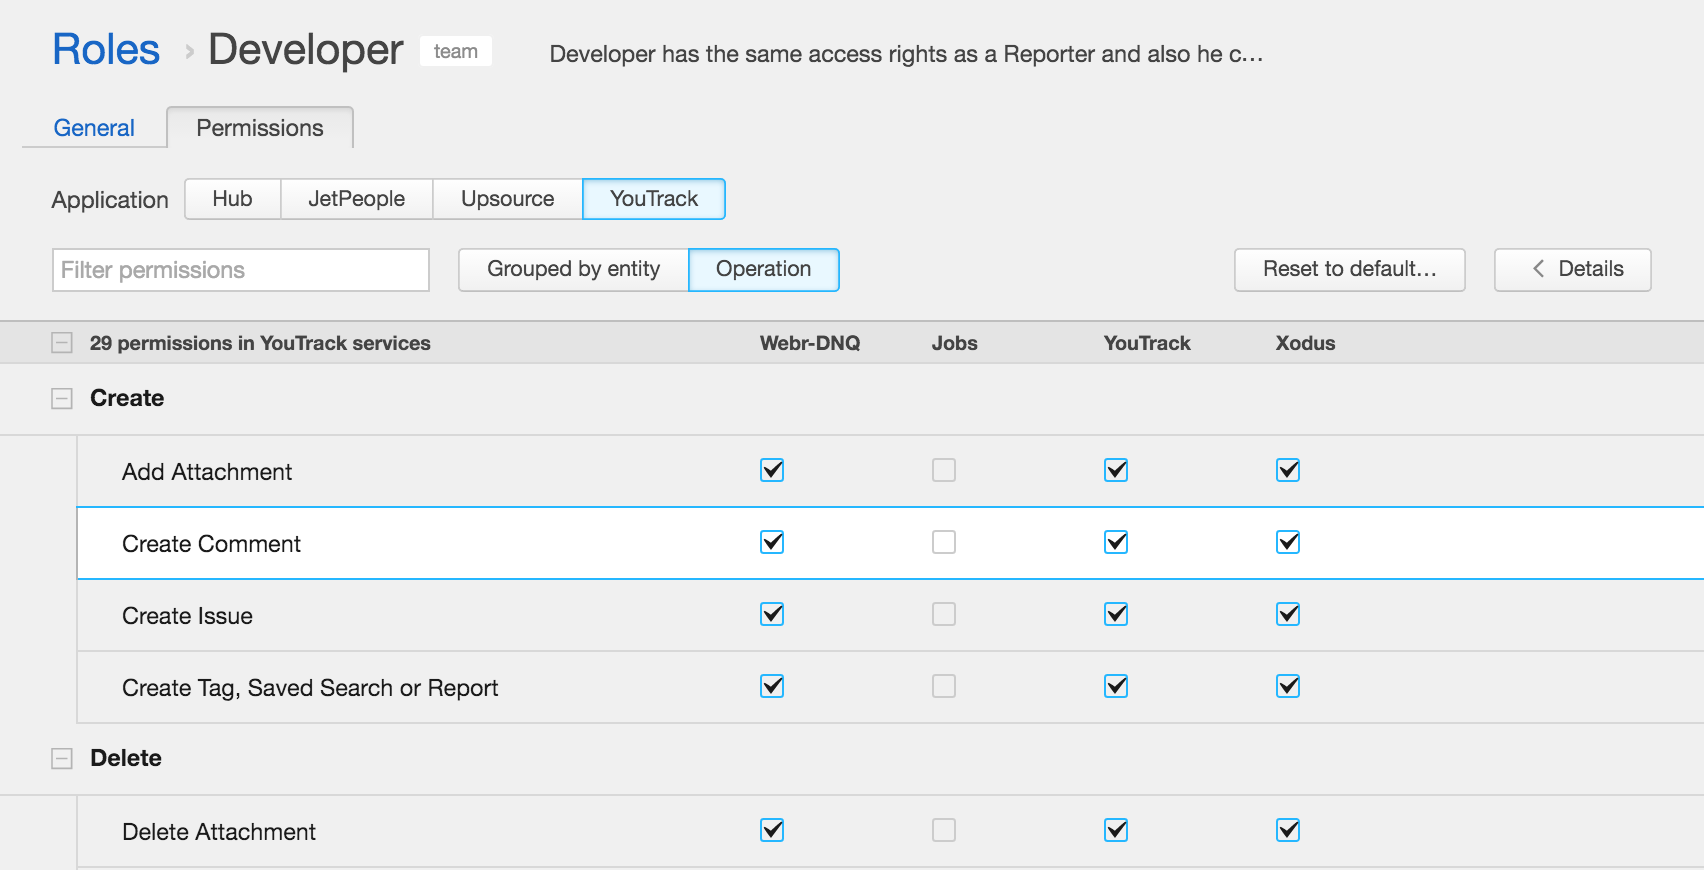The image size is (1704, 870).
Task: Uncheck Delete Attachment for YouTrack
Action: point(1116,830)
